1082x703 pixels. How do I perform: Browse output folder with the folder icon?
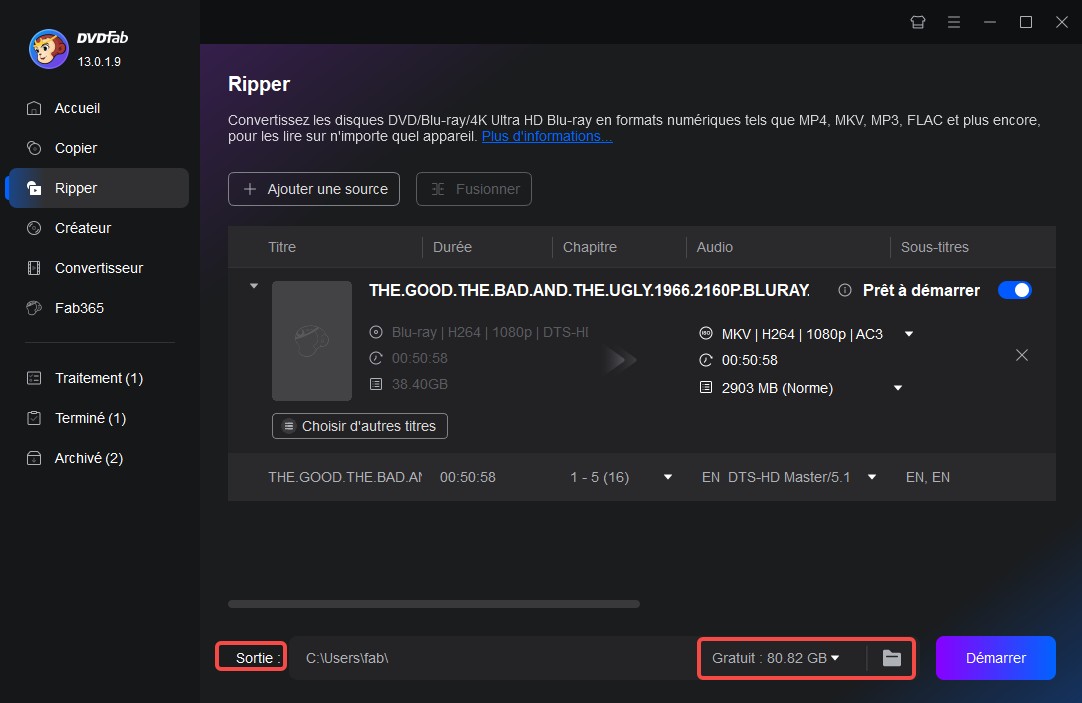[892, 658]
